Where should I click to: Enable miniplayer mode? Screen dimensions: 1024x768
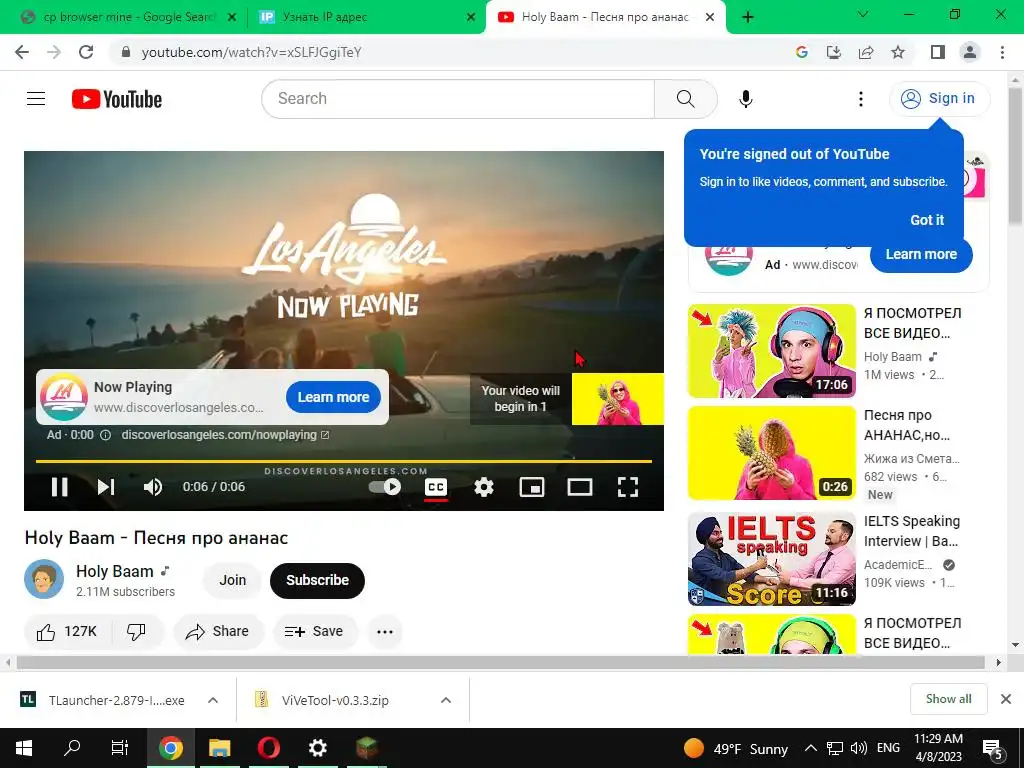(532, 487)
